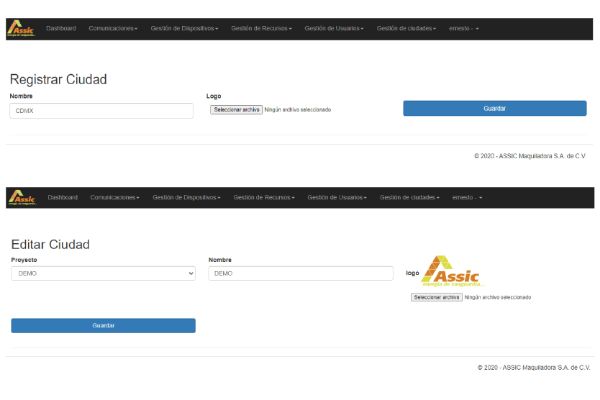Expand Gestión de ciudades in the top navbar
This screenshot has width=600, height=400.
click(407, 29)
